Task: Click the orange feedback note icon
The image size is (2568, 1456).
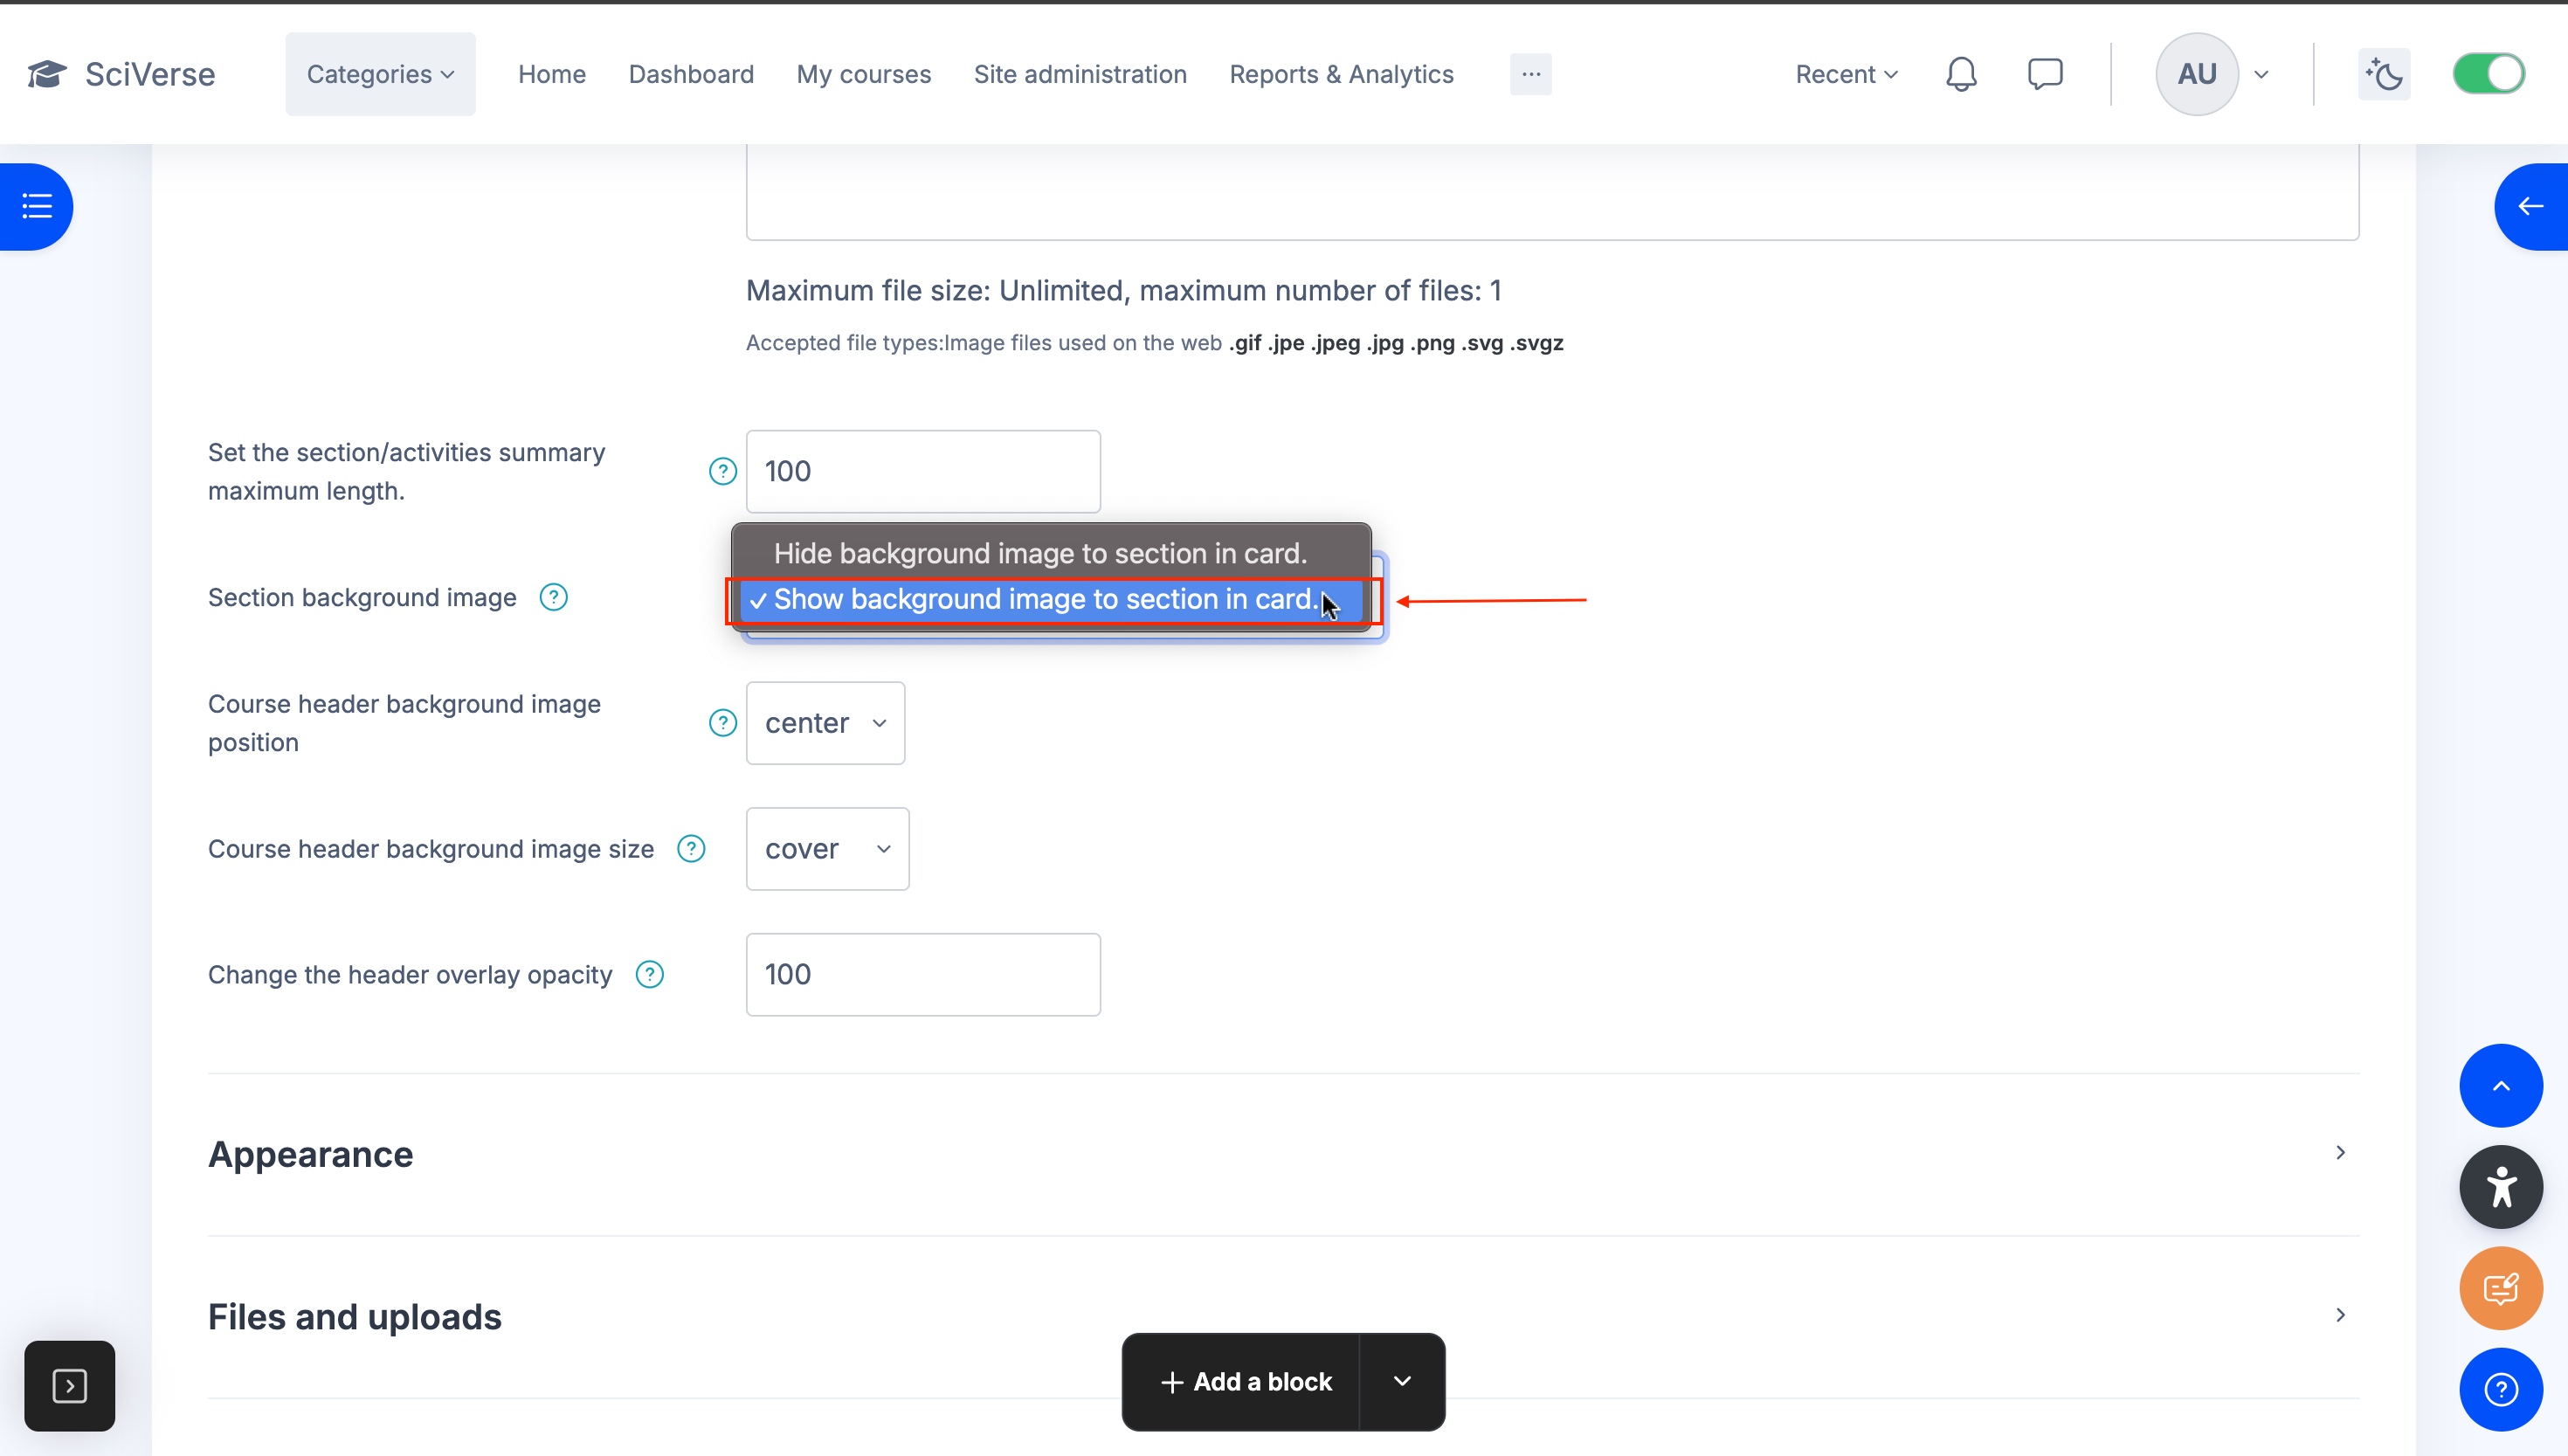Action: pos(2500,1288)
